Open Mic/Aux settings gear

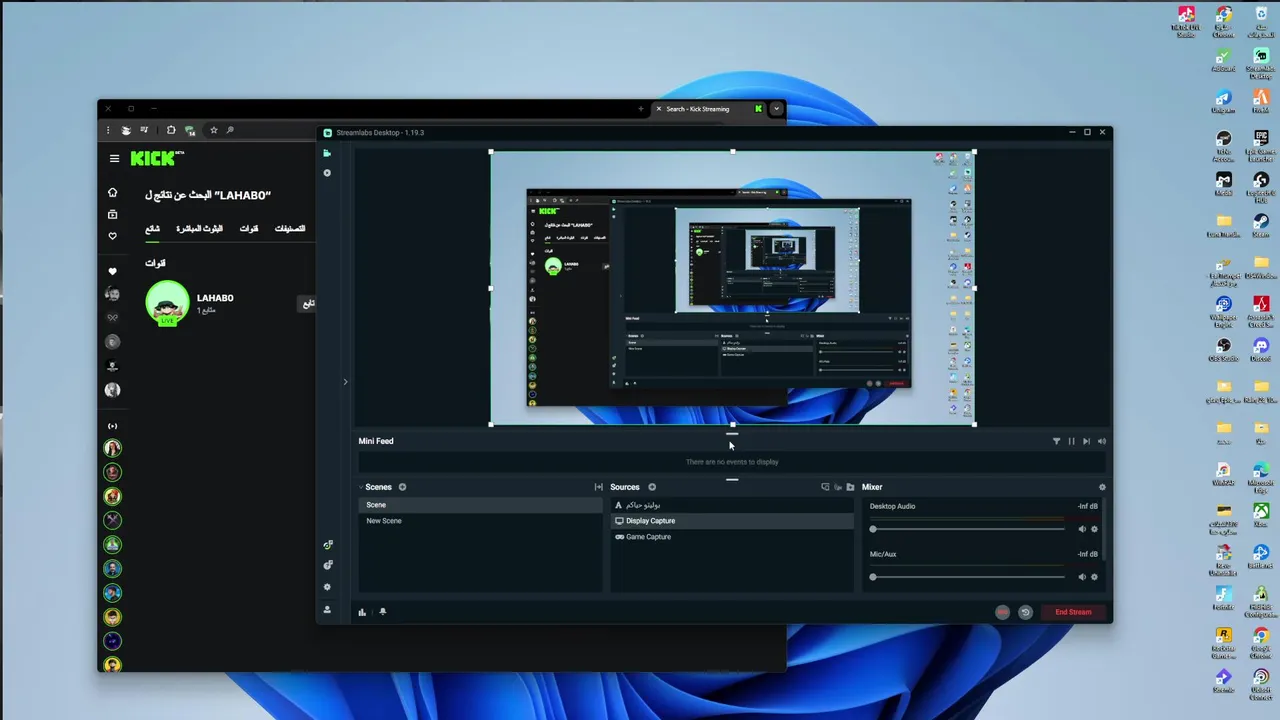[1094, 577]
